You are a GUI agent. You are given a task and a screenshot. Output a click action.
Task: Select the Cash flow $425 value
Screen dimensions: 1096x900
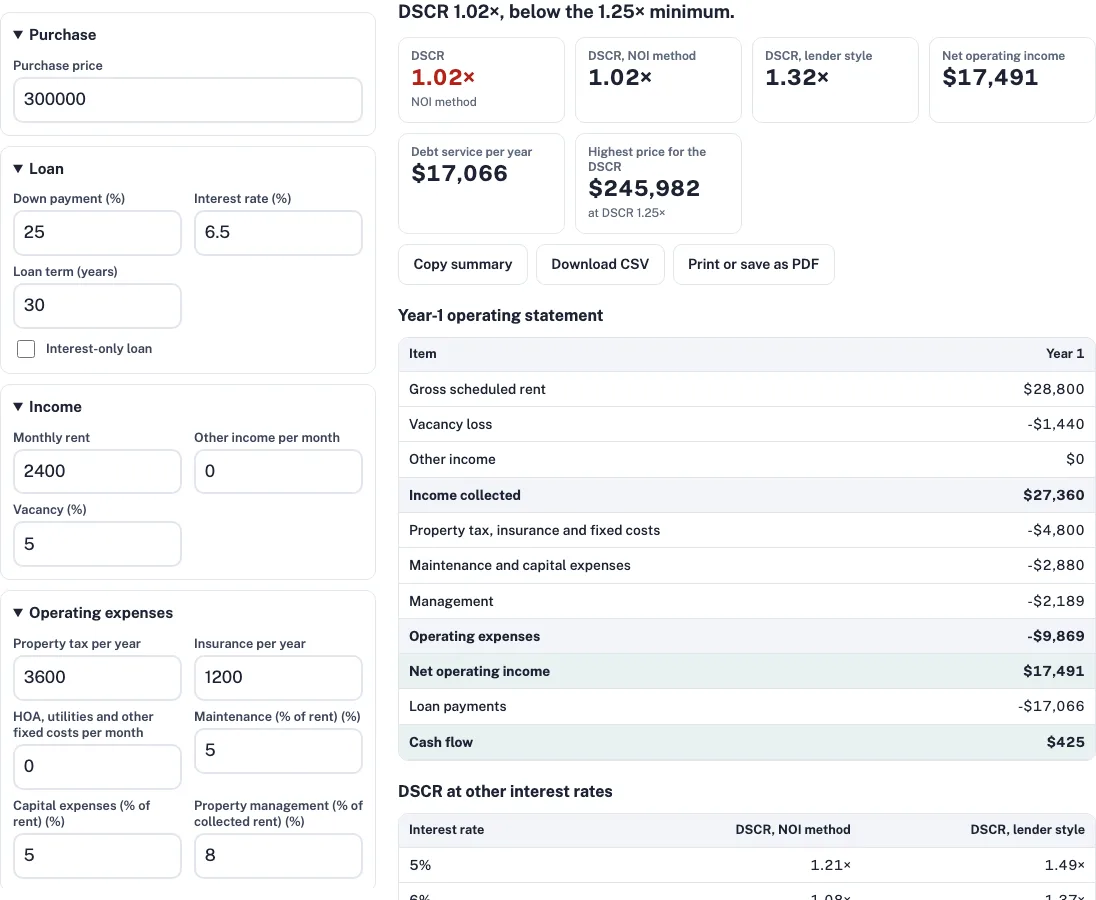(1065, 742)
